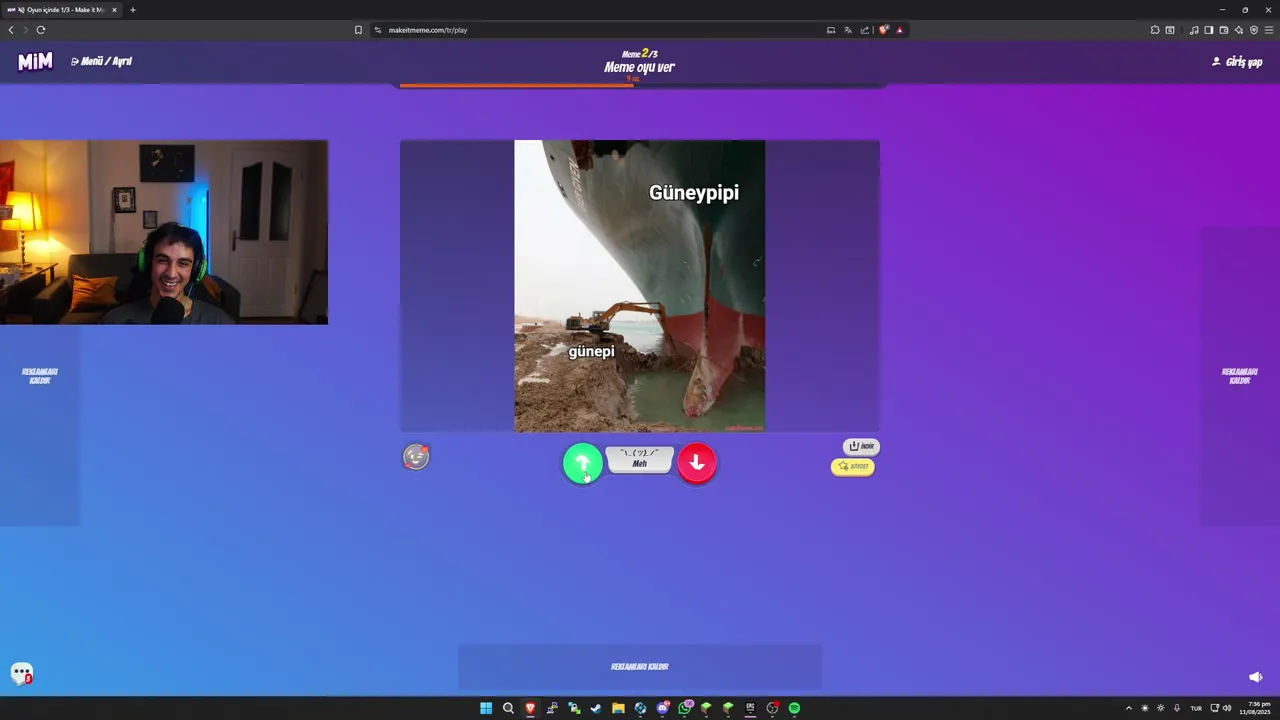Open a new browser tab
This screenshot has height=720, width=1280.
pos(132,10)
